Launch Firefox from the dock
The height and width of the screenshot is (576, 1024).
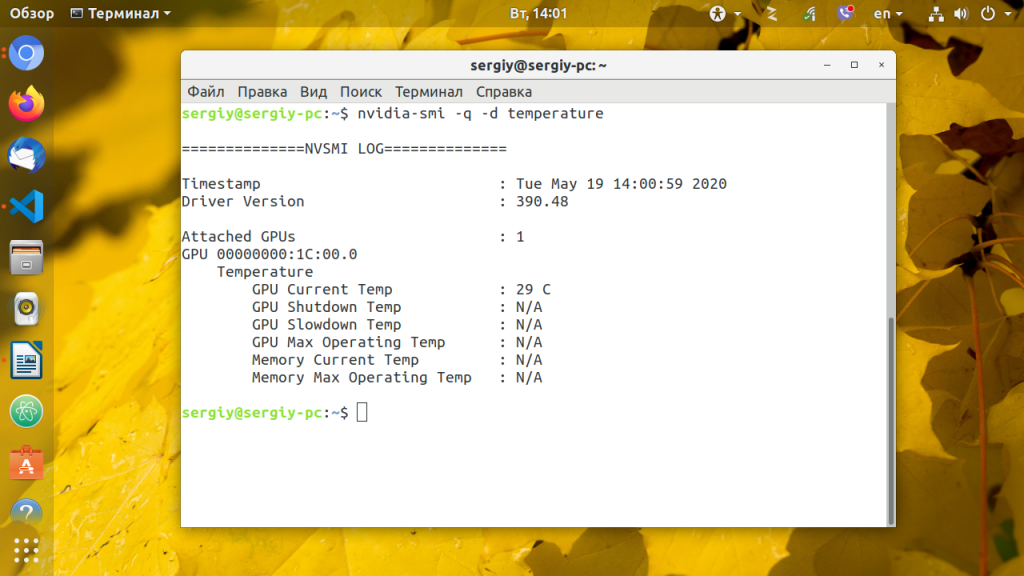[x=26, y=104]
